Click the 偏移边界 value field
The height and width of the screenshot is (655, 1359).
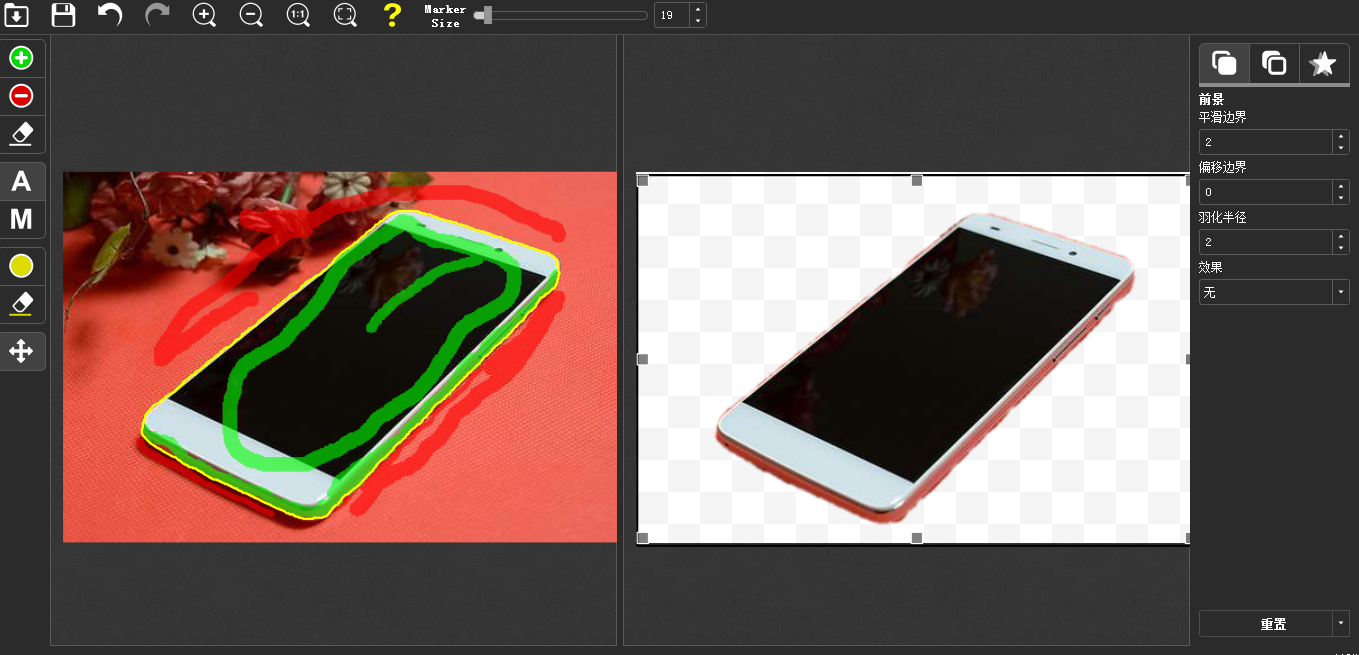click(1266, 192)
